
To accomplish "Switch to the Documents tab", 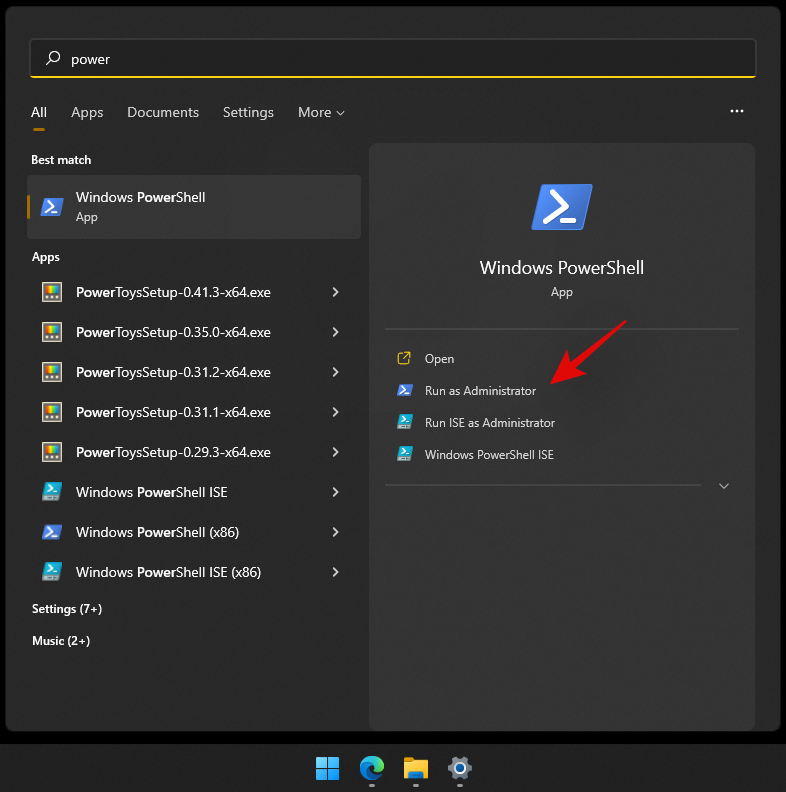I will click(163, 112).
